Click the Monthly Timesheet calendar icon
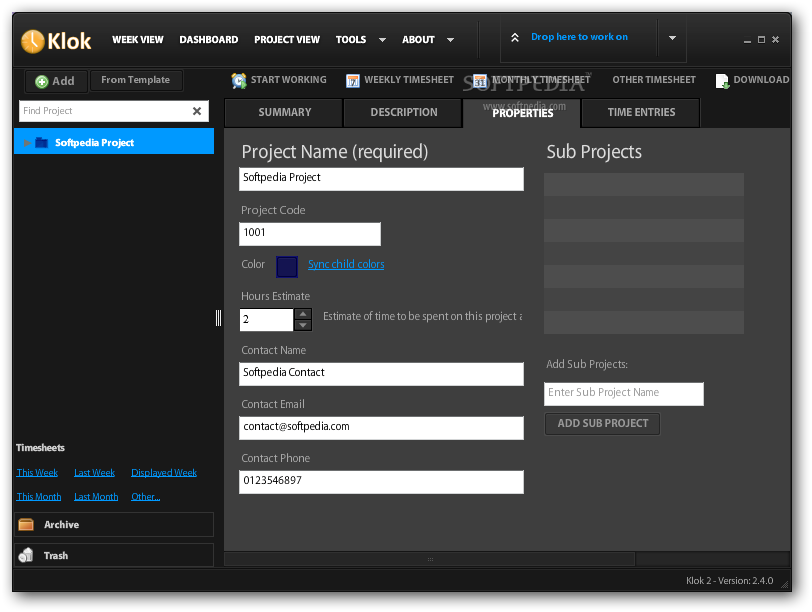The height and width of the screenshot is (612, 812). tap(480, 81)
